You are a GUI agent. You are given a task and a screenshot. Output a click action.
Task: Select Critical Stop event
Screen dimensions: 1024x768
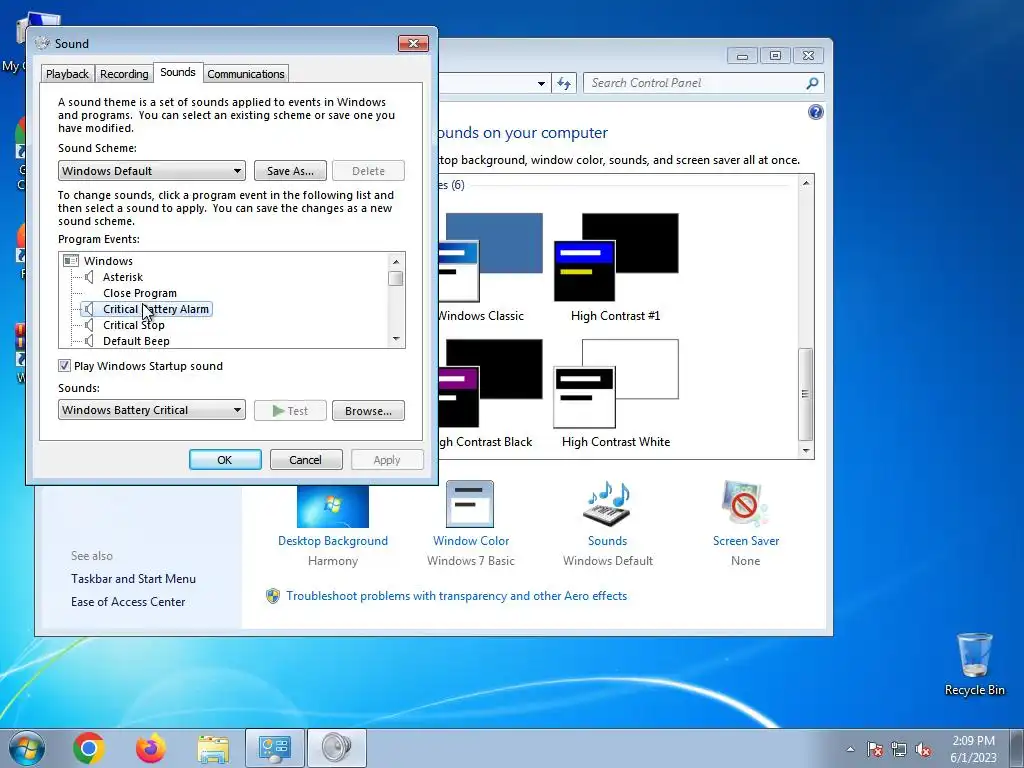[x=134, y=325]
